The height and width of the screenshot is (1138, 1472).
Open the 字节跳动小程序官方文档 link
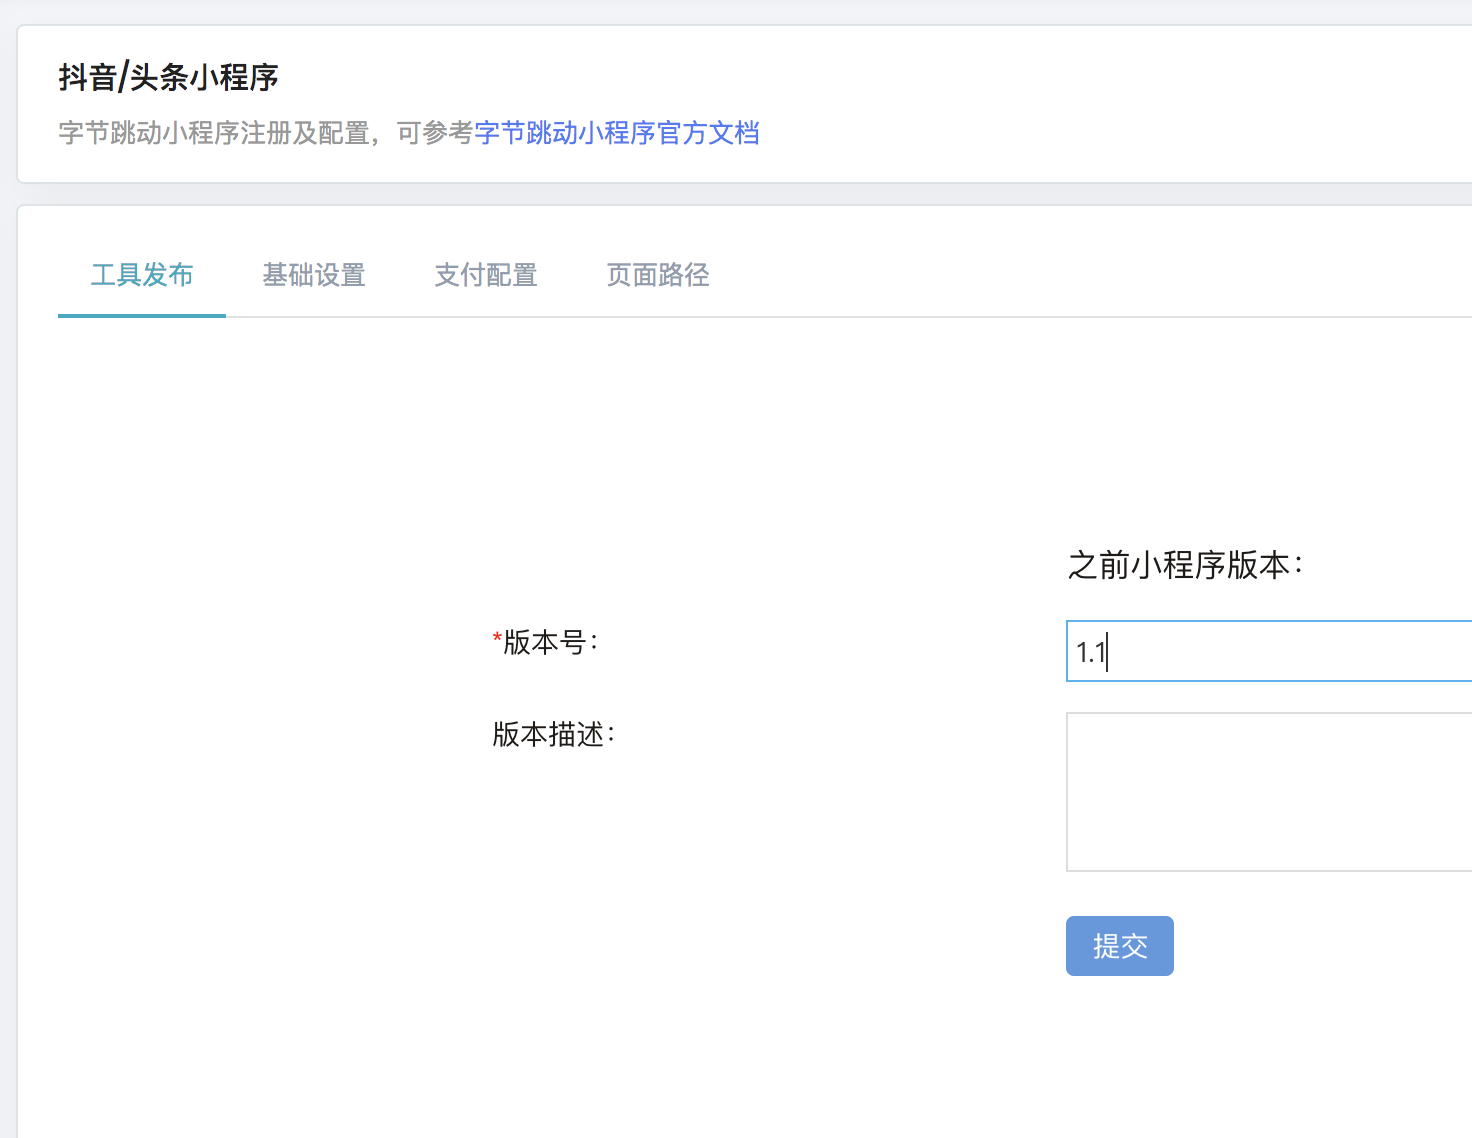(617, 133)
